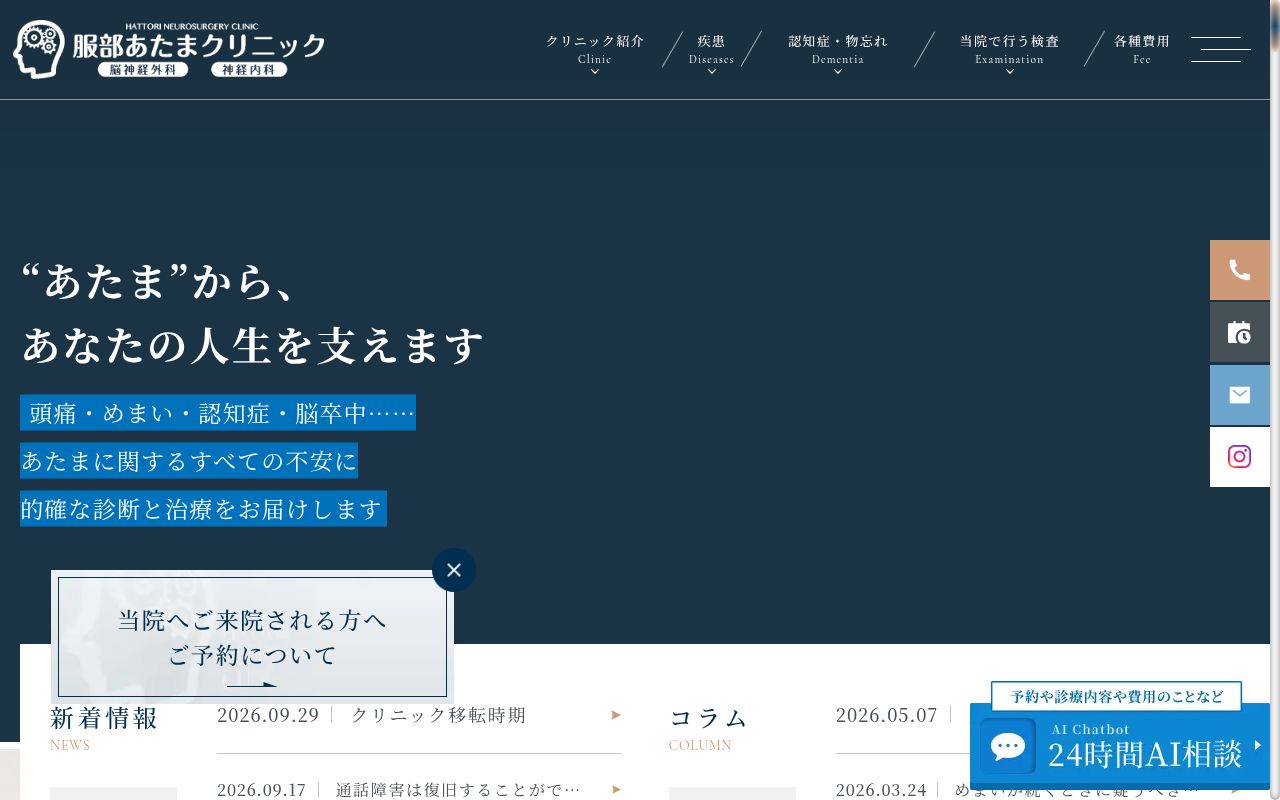Open the 24時間AI相談 chatbot button
Viewport: 1280px width, 800px height.
tap(1120, 746)
